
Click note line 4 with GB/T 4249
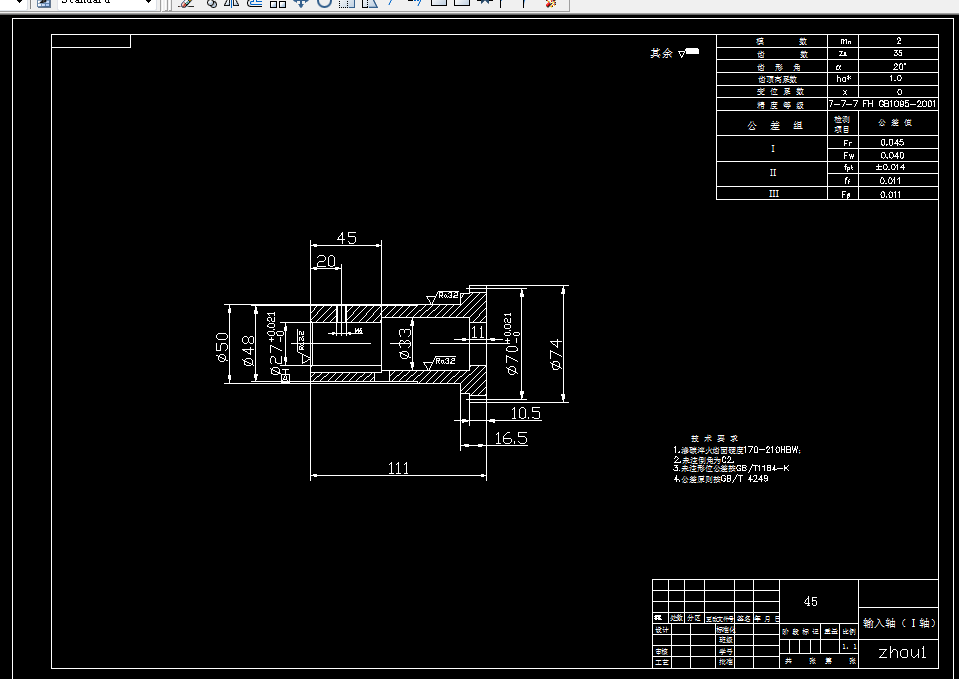click(x=720, y=478)
